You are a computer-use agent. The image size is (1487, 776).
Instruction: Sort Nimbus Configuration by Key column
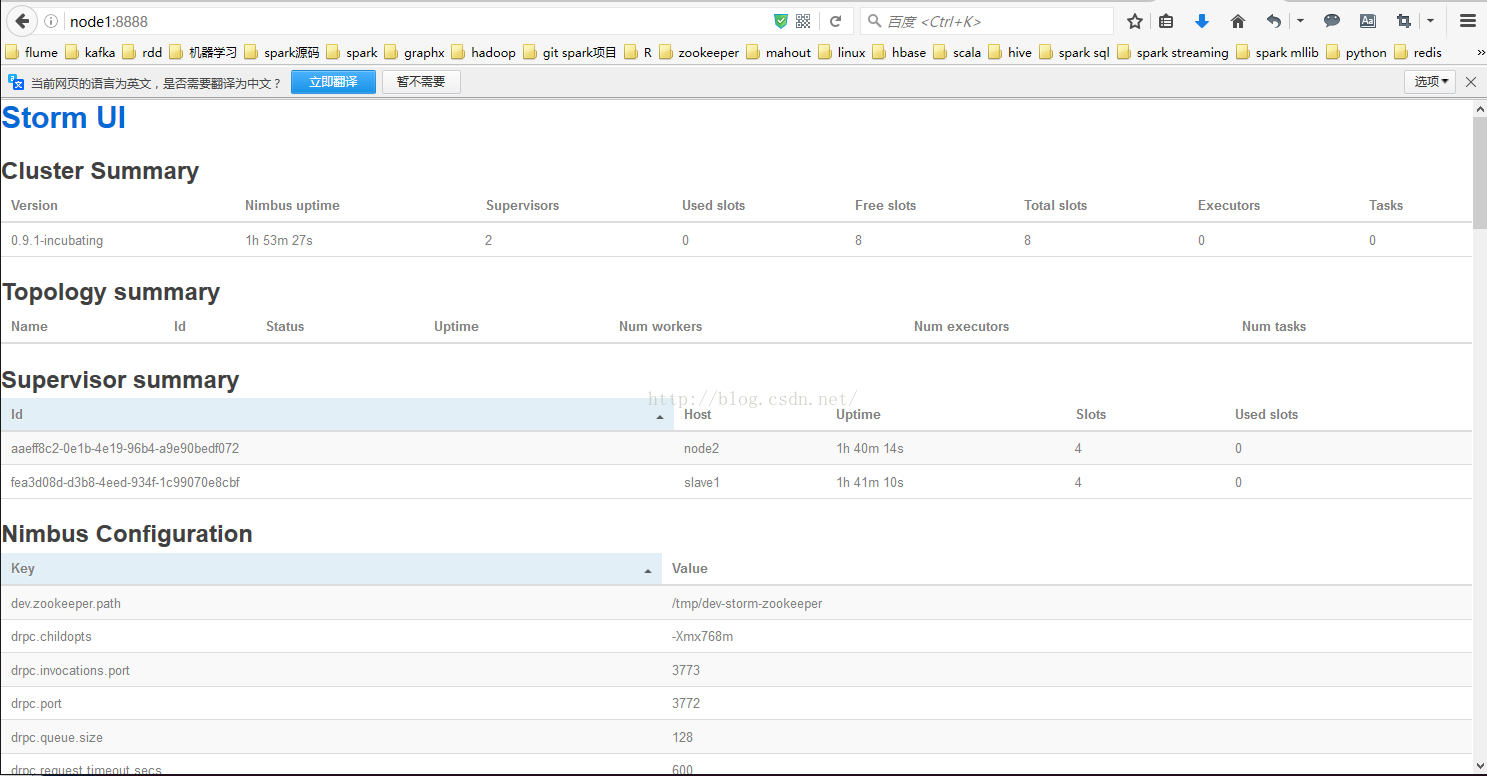[331, 569]
